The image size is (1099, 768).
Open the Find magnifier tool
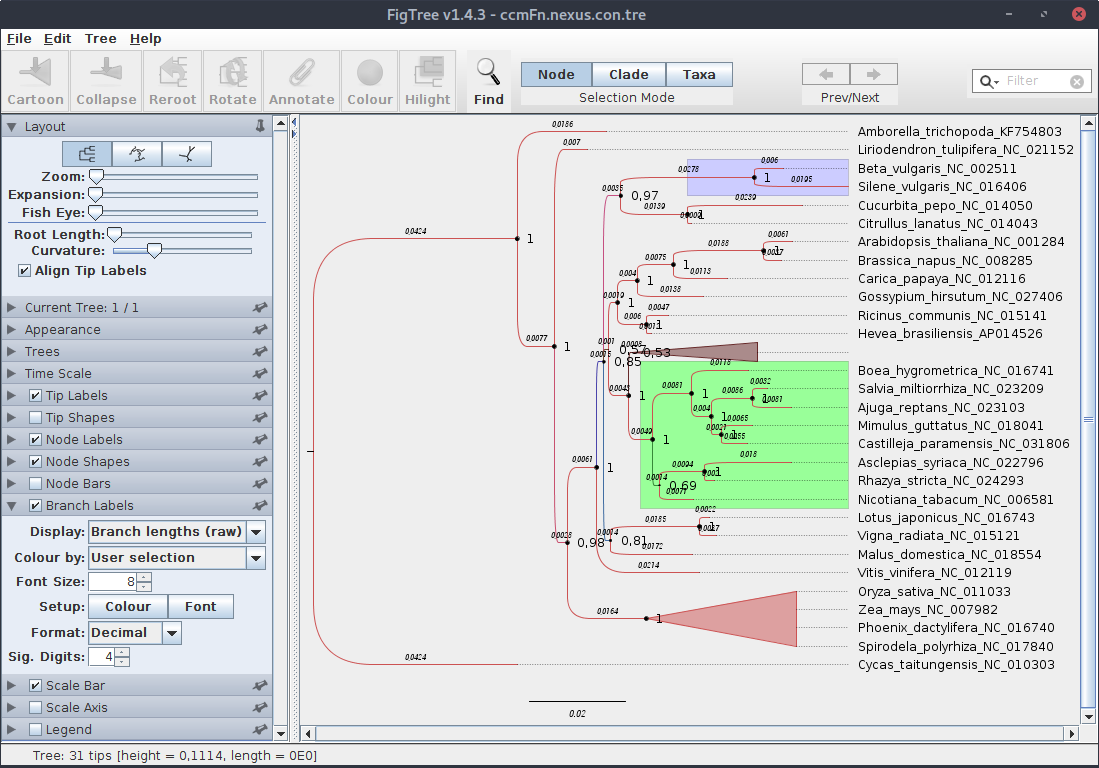[x=488, y=80]
